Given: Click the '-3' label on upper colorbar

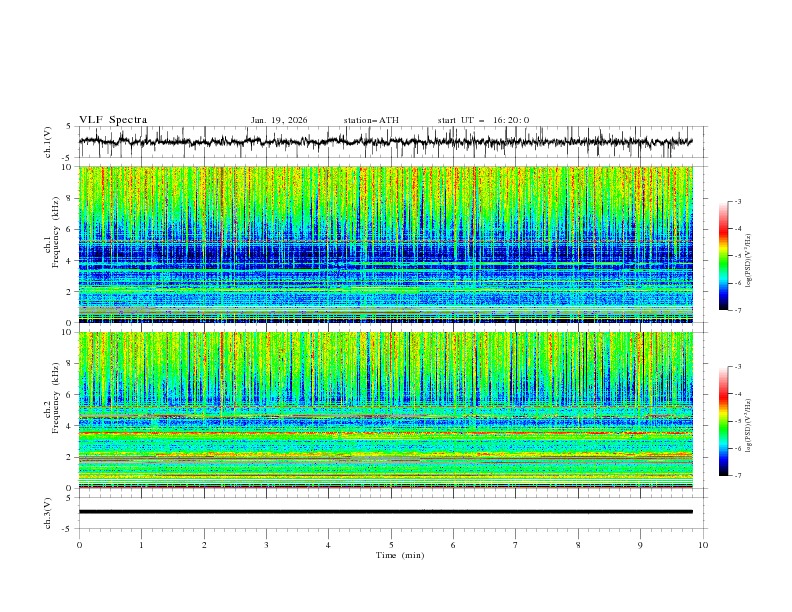Looking at the screenshot, I should [x=738, y=201].
